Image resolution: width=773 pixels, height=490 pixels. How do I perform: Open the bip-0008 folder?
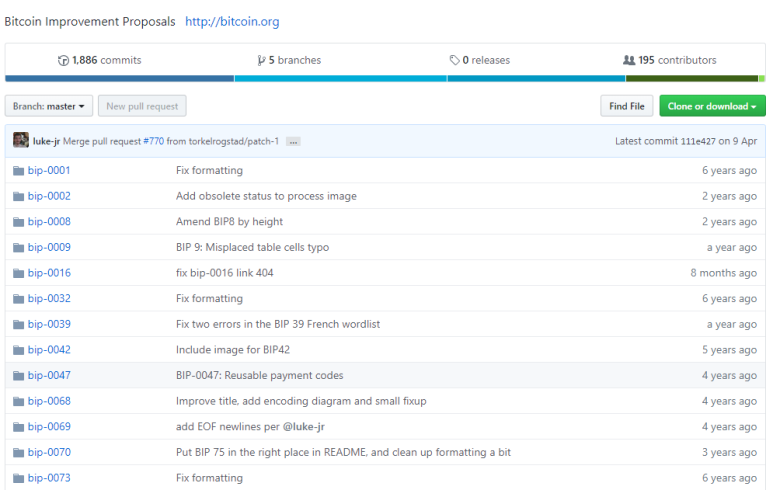[49, 222]
